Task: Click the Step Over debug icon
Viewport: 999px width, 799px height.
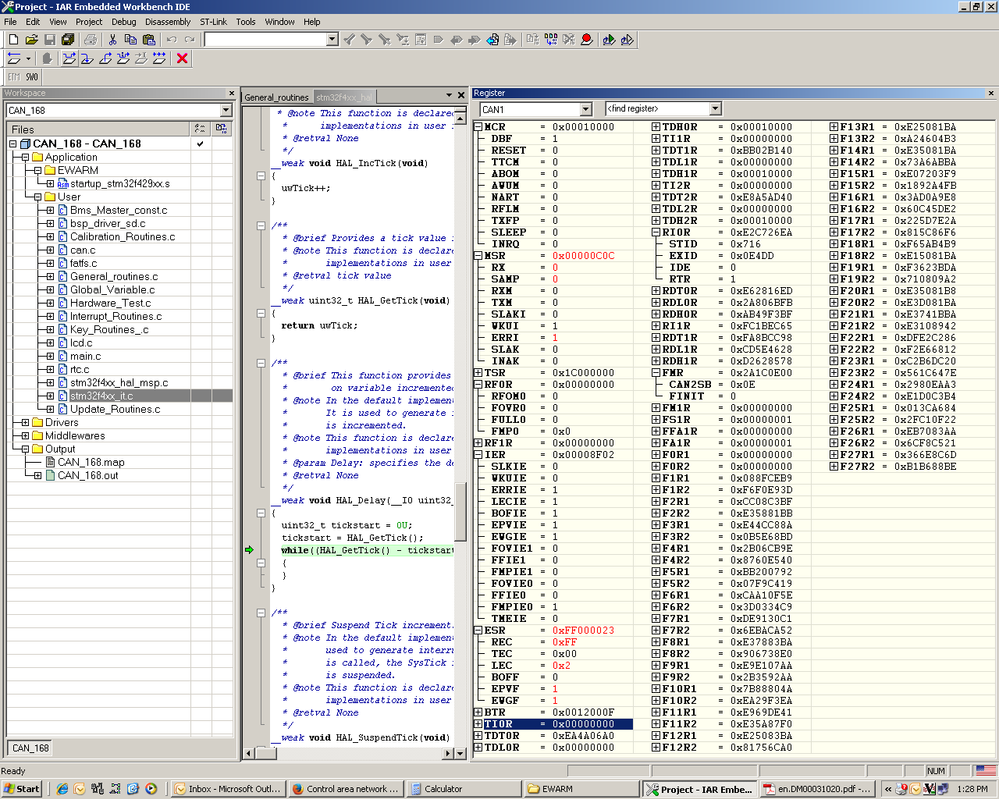Action: [69, 59]
